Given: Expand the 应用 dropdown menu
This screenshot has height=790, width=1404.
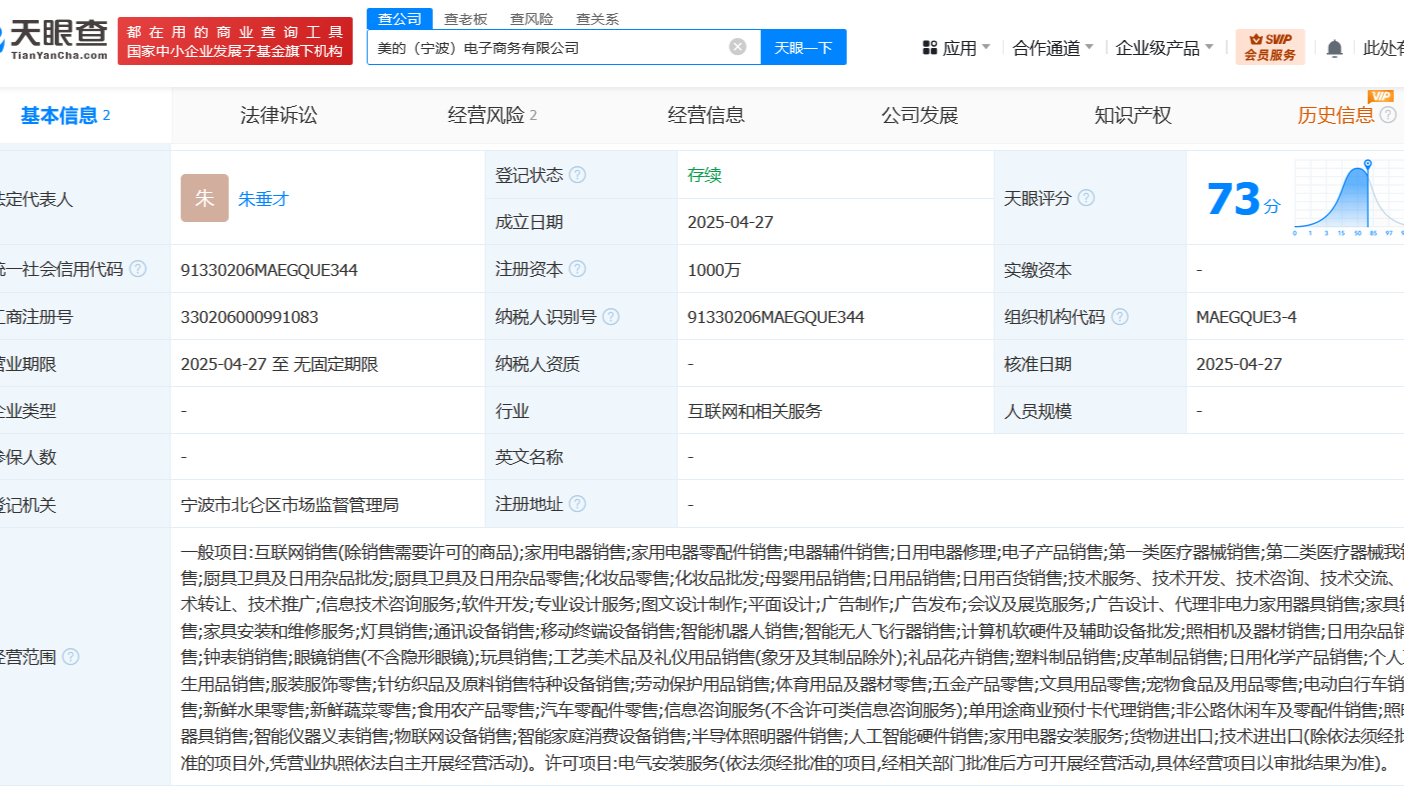Looking at the screenshot, I should (966, 47).
